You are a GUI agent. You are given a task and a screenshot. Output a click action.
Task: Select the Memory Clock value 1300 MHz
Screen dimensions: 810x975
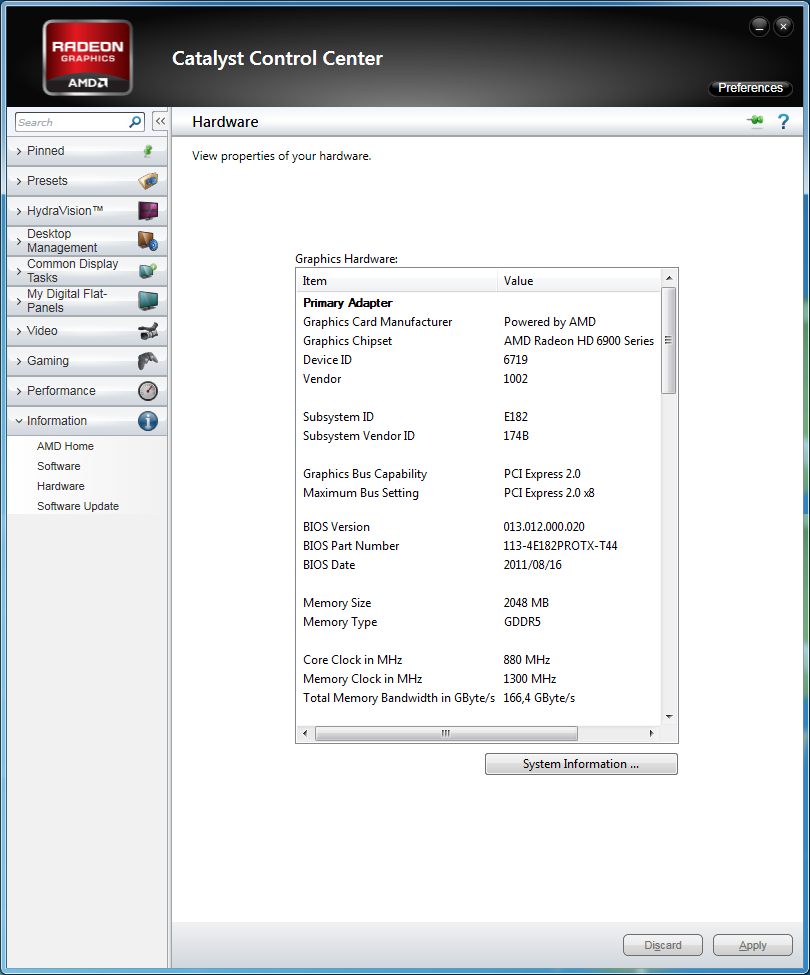coord(530,679)
